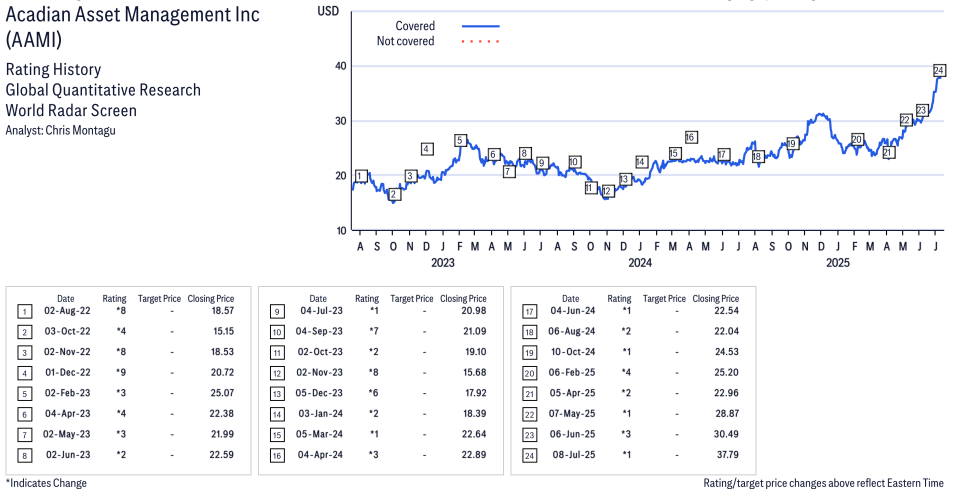Click the *Indicates Change footnote
This screenshot has width=955, height=489.
tap(46, 482)
